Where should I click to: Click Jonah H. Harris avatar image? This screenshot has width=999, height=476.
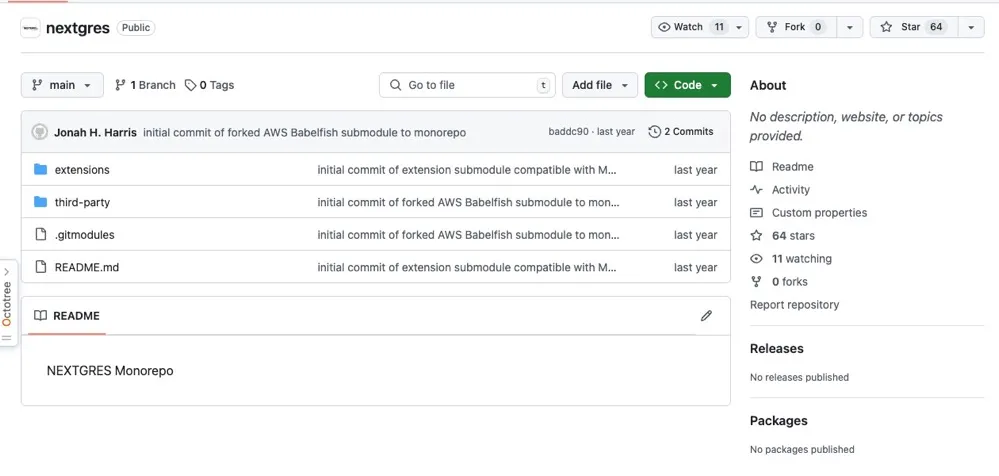40,132
